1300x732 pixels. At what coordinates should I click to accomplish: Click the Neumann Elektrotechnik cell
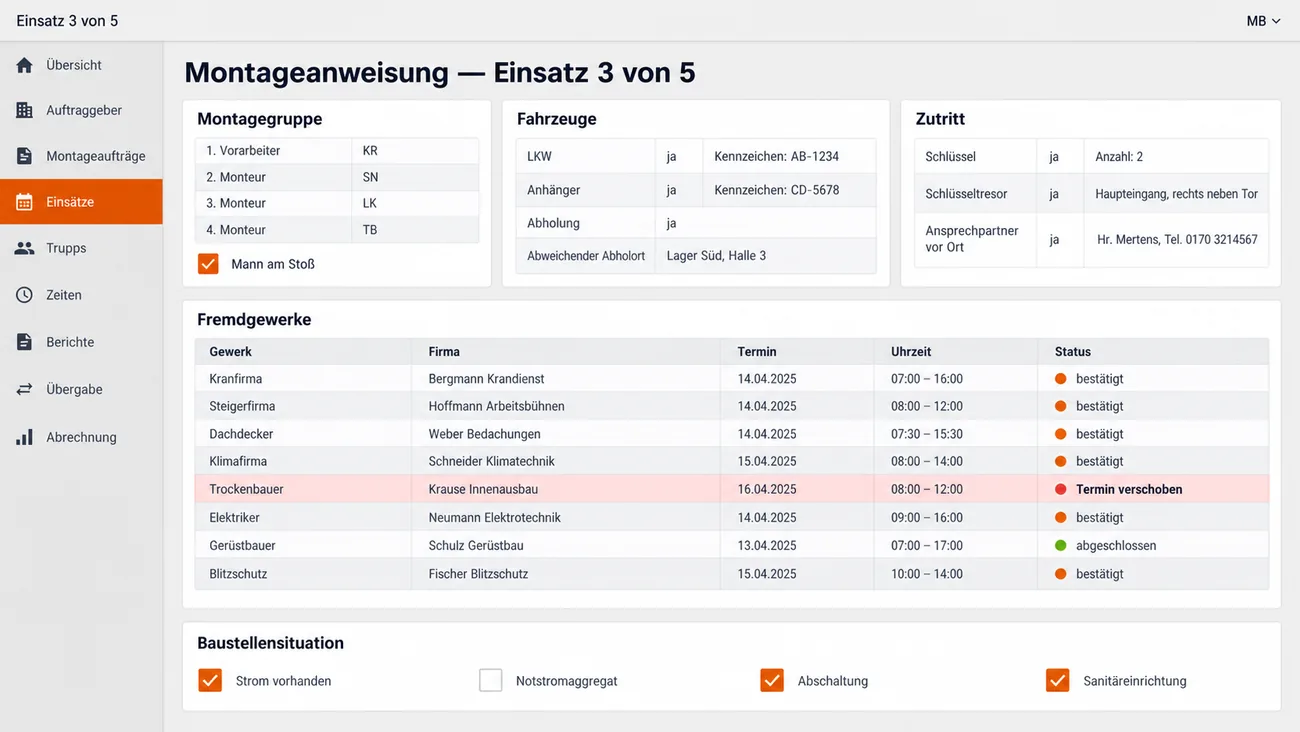tap(566, 517)
